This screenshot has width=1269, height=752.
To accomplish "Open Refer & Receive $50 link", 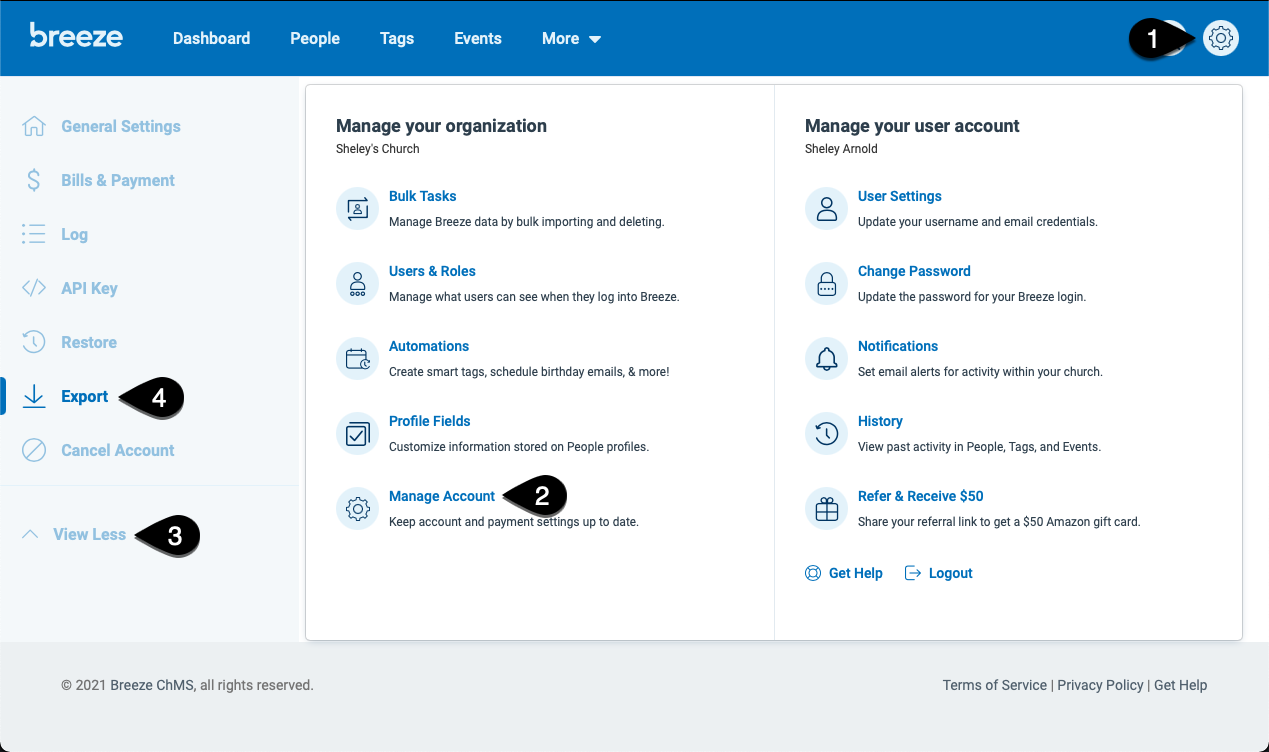I will click(x=921, y=496).
